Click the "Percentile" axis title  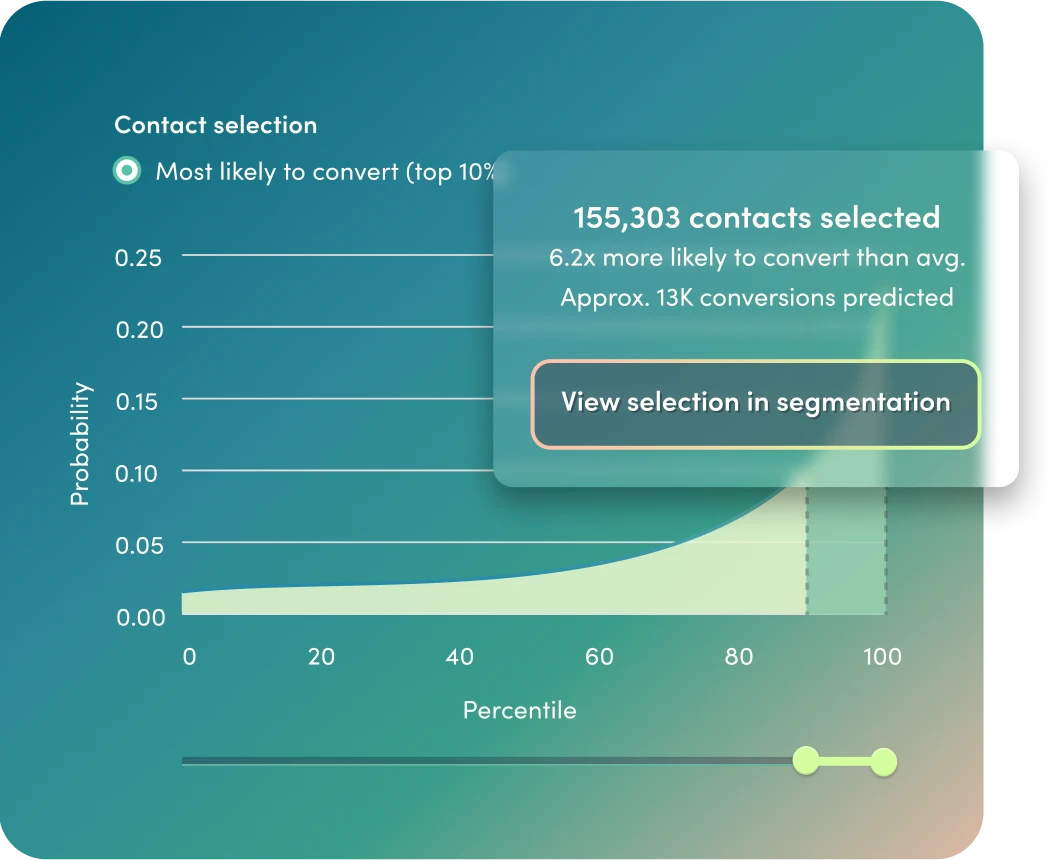pos(519,710)
